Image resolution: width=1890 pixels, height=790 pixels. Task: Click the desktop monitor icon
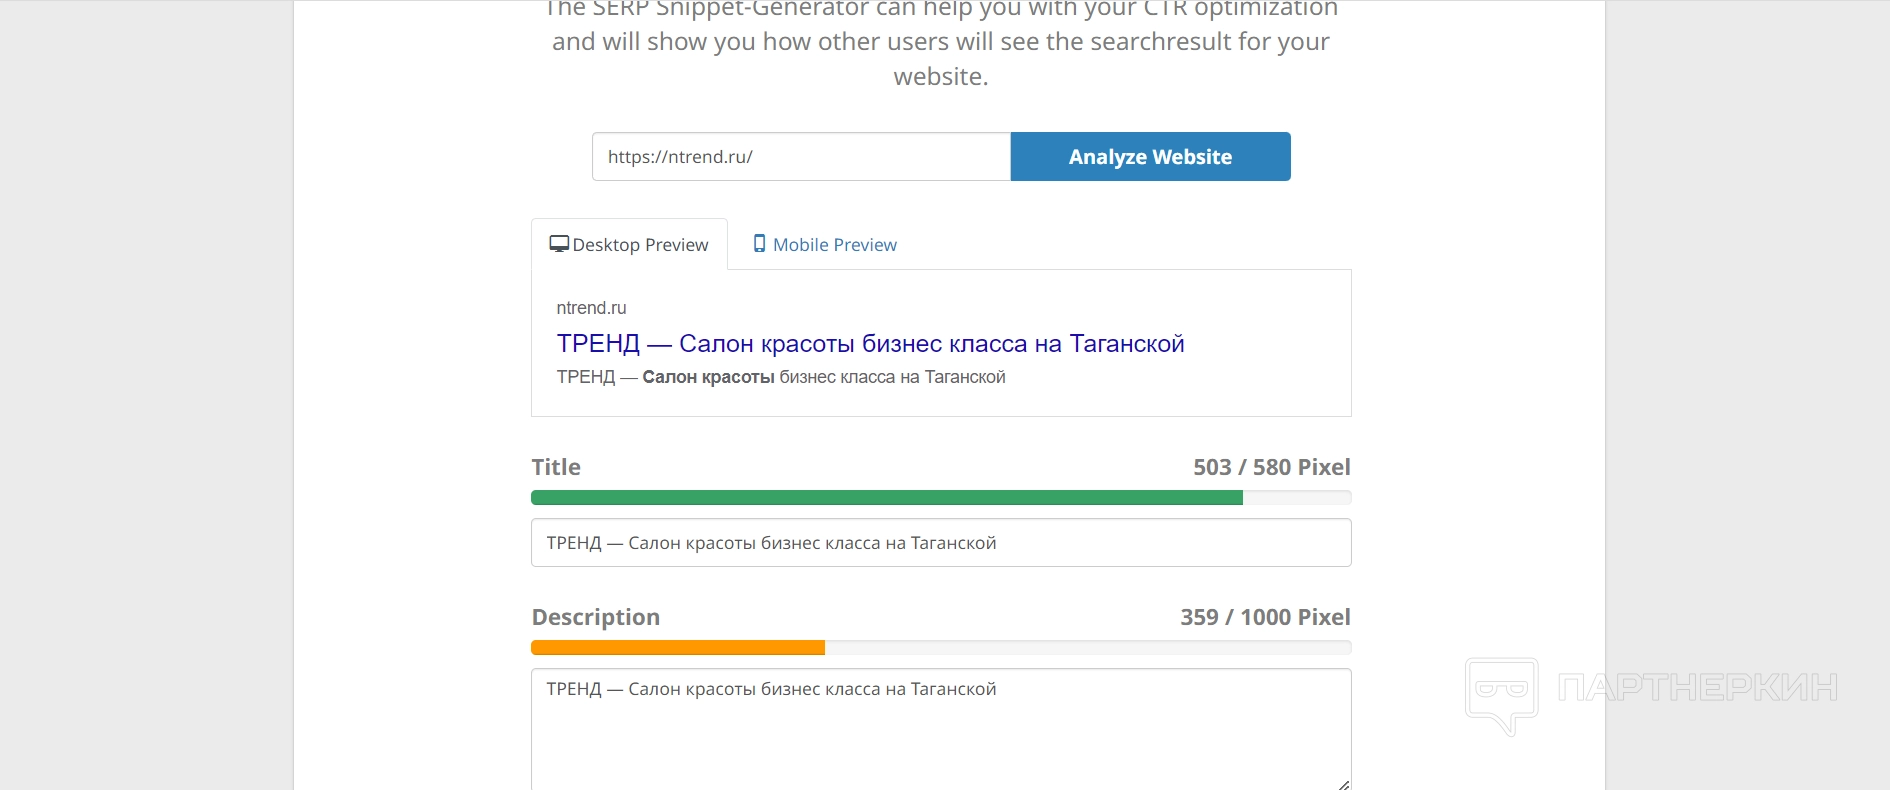pyautogui.click(x=559, y=244)
